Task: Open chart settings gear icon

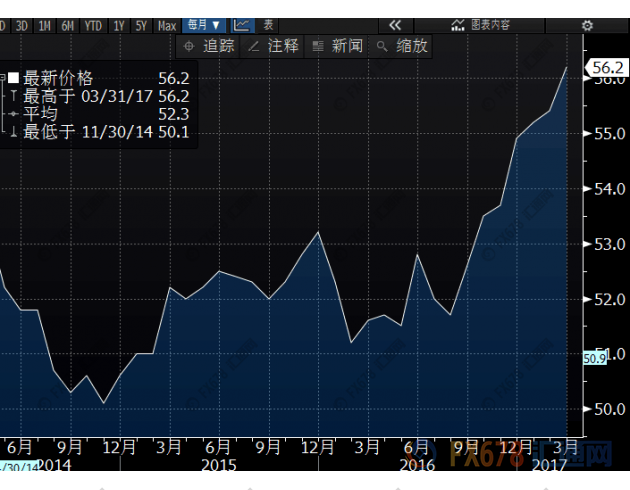Action: point(587,26)
